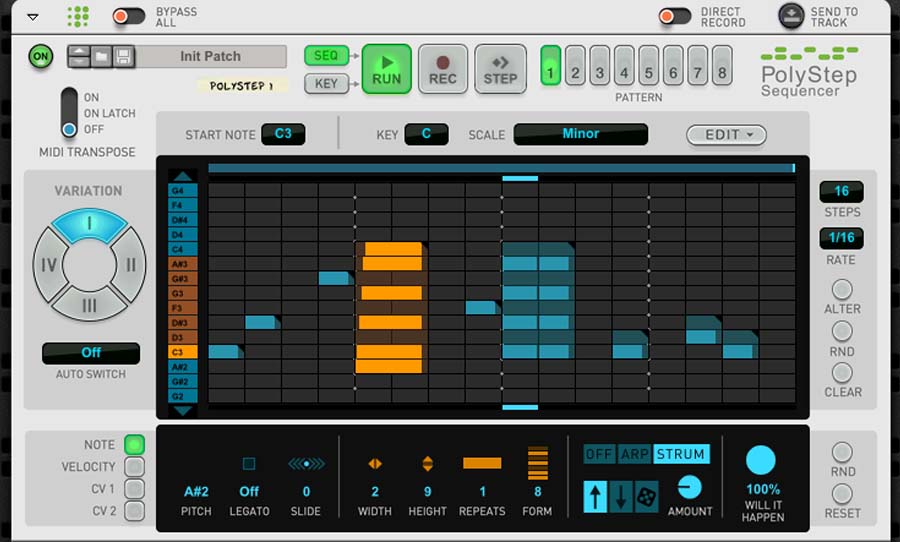Enable the NOTE edit mode button
900x542 pixels.
click(x=135, y=444)
